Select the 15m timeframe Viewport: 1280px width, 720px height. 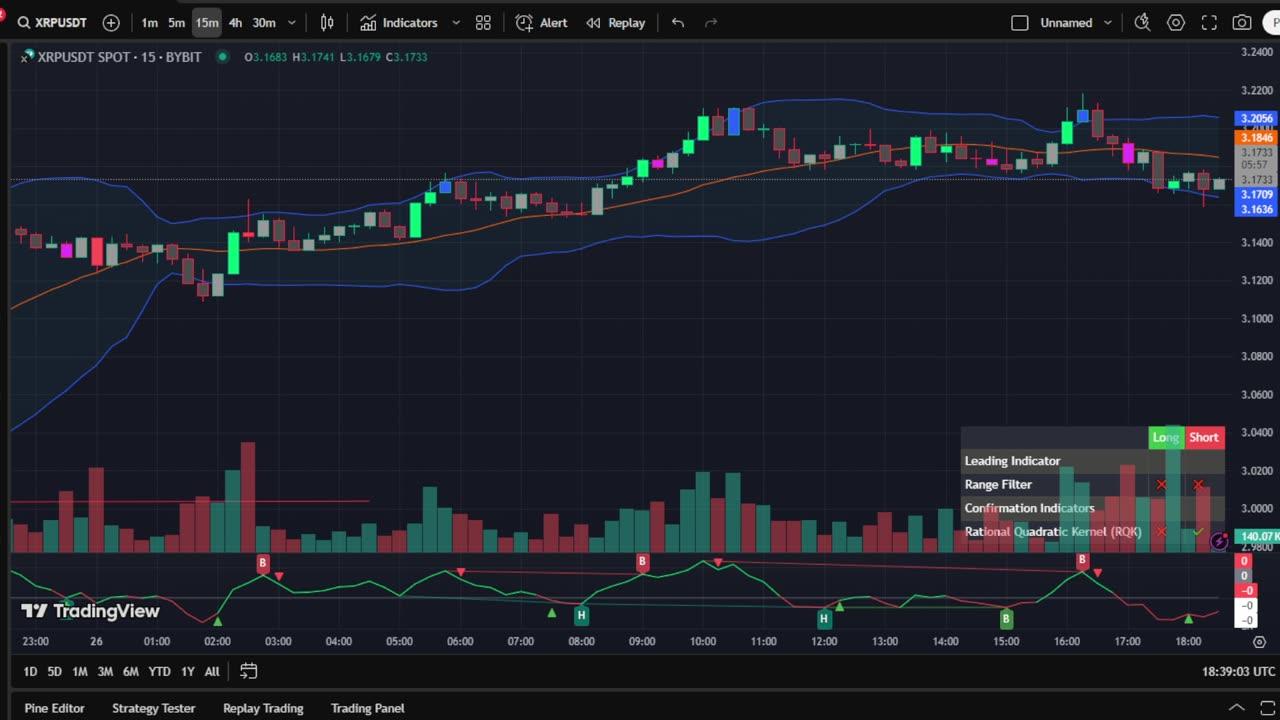[x=207, y=22]
